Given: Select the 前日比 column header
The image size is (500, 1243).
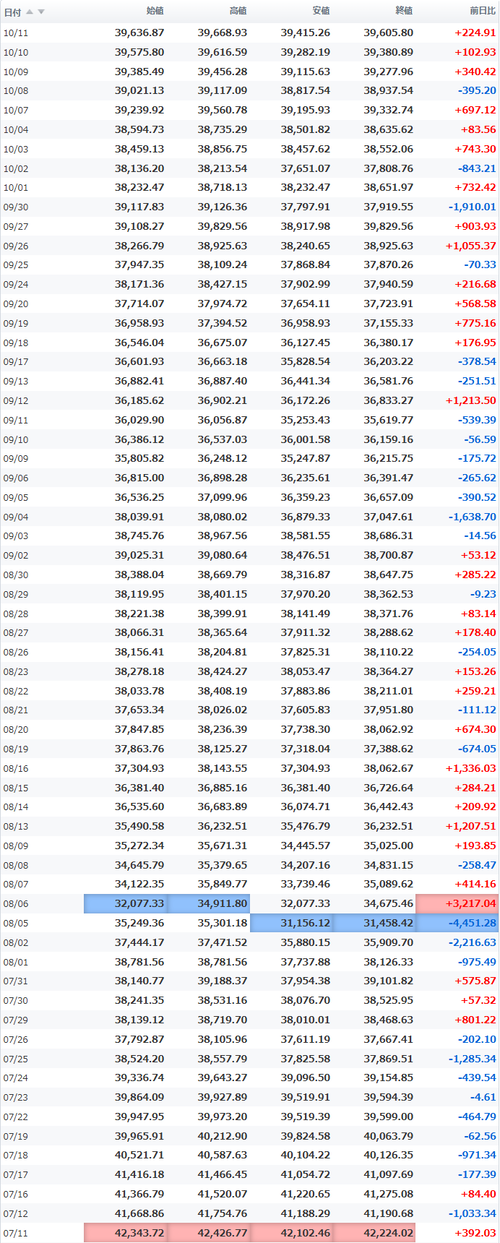Looking at the screenshot, I should point(481,12).
